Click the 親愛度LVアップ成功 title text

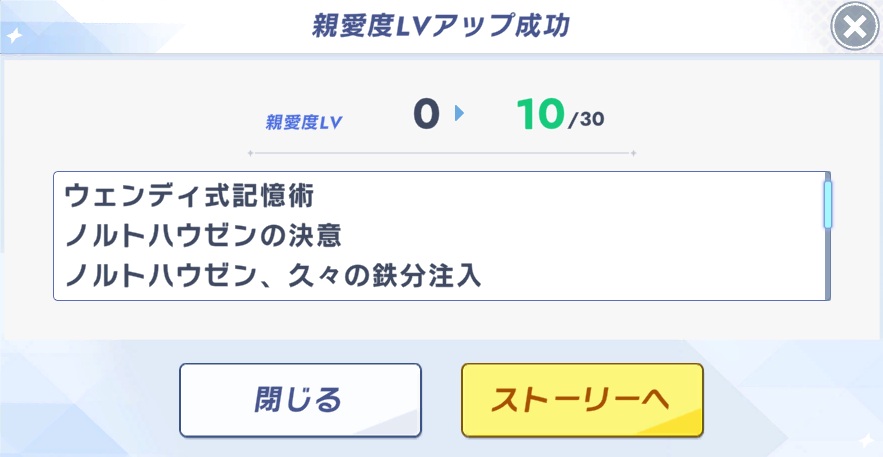click(x=441, y=26)
